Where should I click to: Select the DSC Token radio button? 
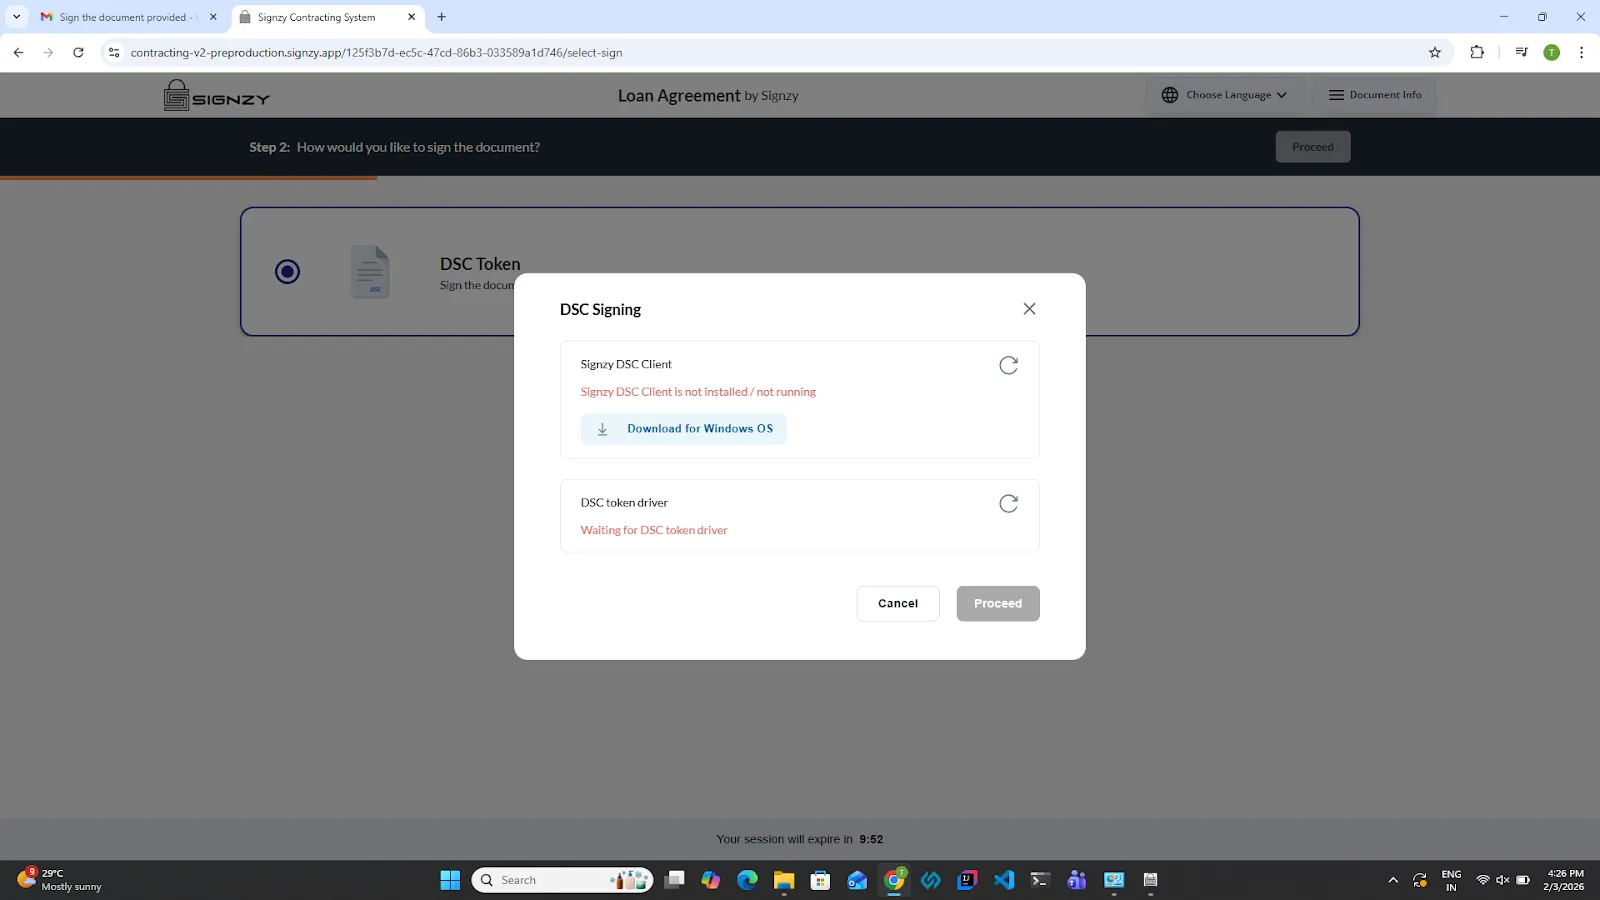(x=287, y=272)
